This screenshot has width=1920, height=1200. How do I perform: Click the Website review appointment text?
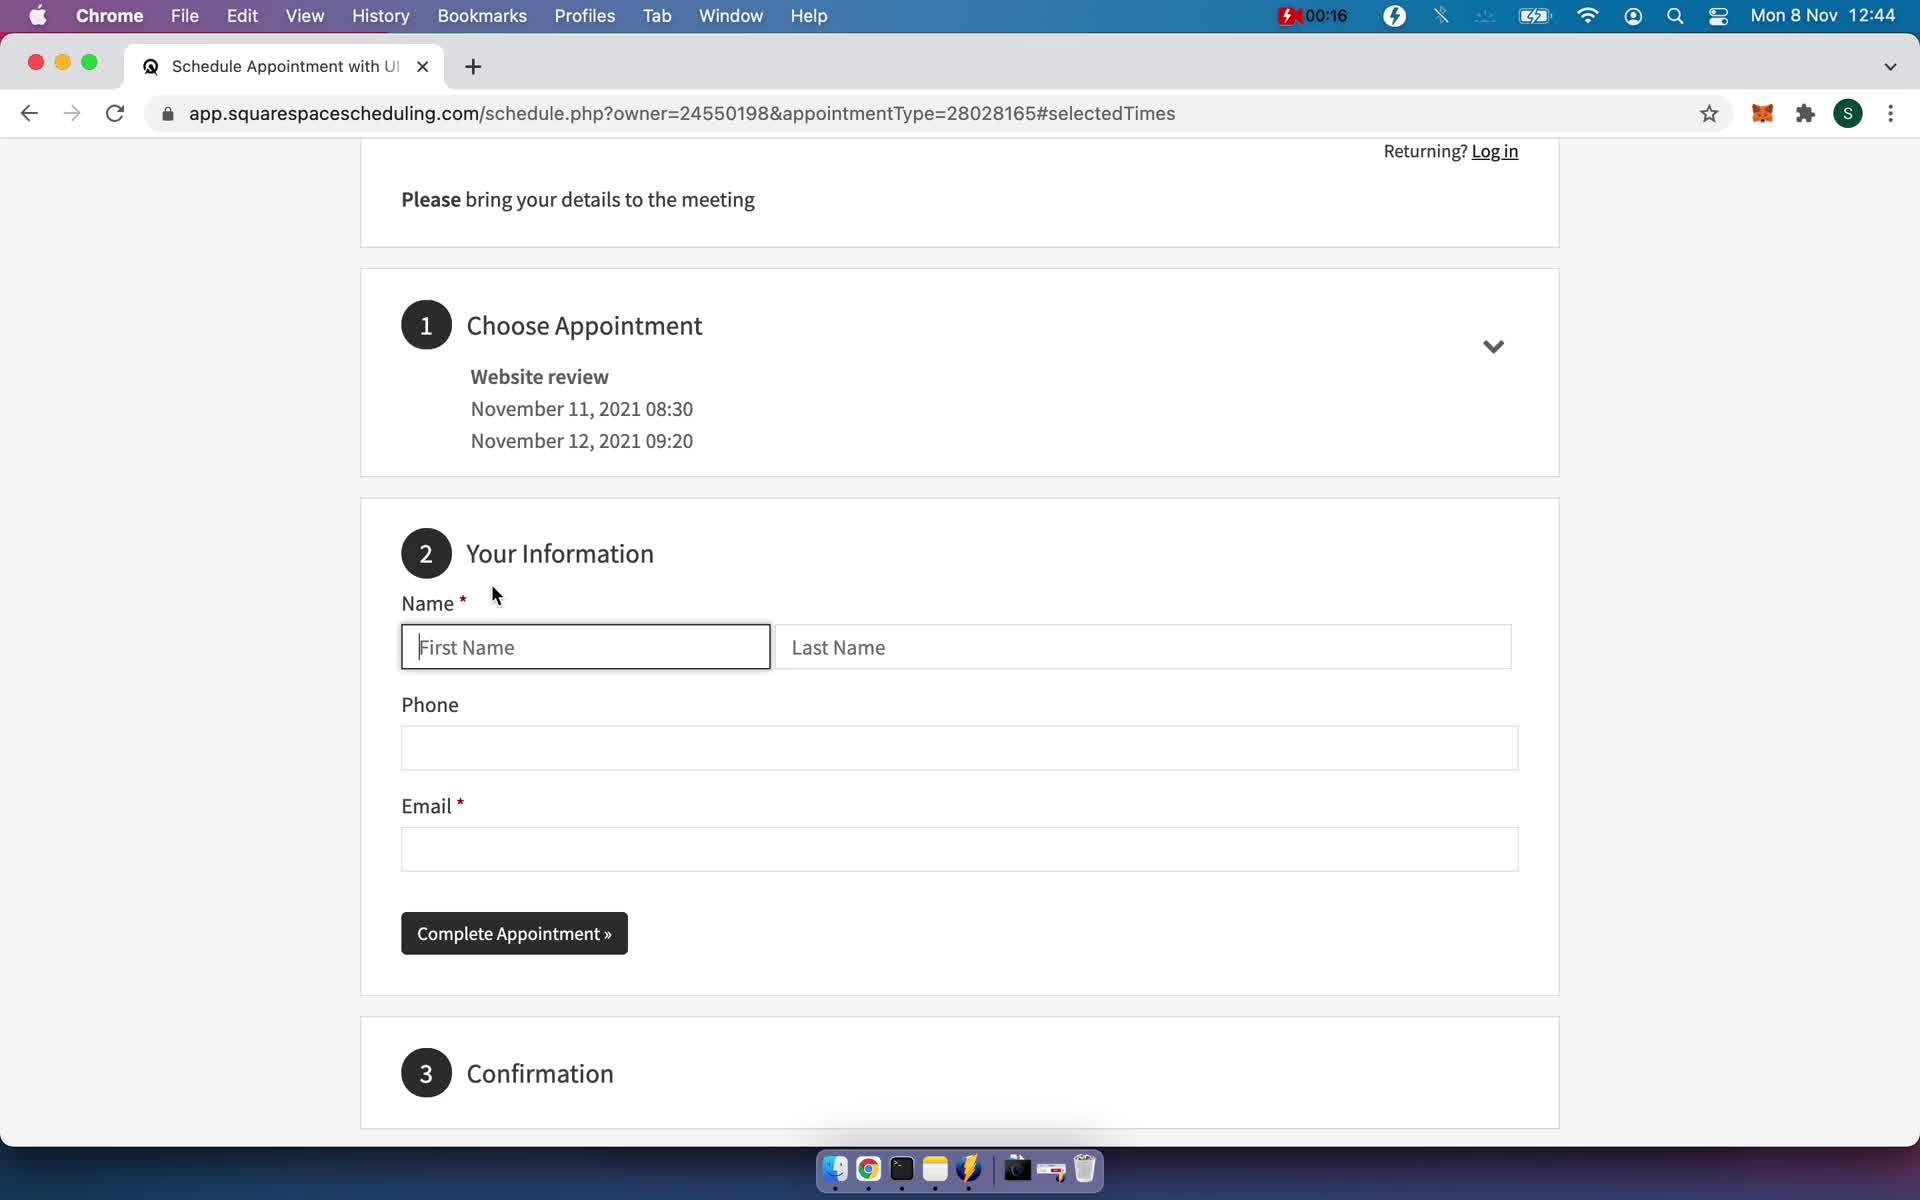[x=539, y=377]
